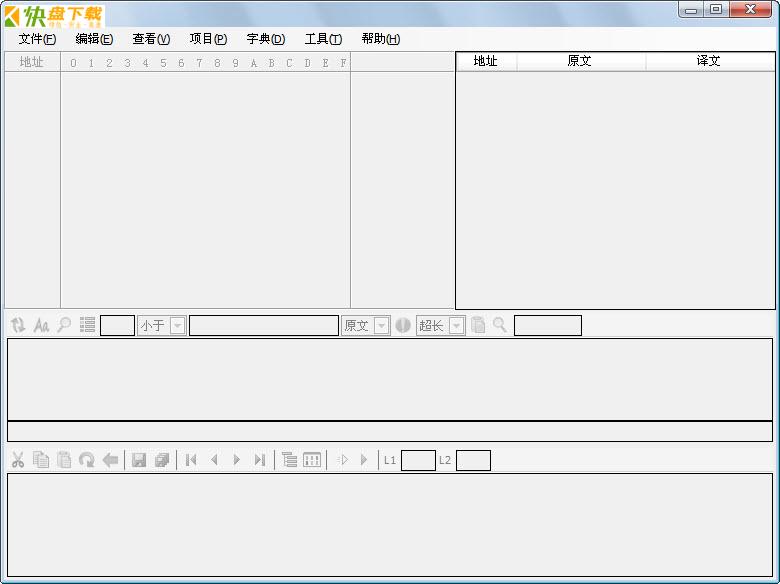Click the left-arrow back icon
Image resolution: width=780 pixels, height=584 pixels.
tap(110, 460)
